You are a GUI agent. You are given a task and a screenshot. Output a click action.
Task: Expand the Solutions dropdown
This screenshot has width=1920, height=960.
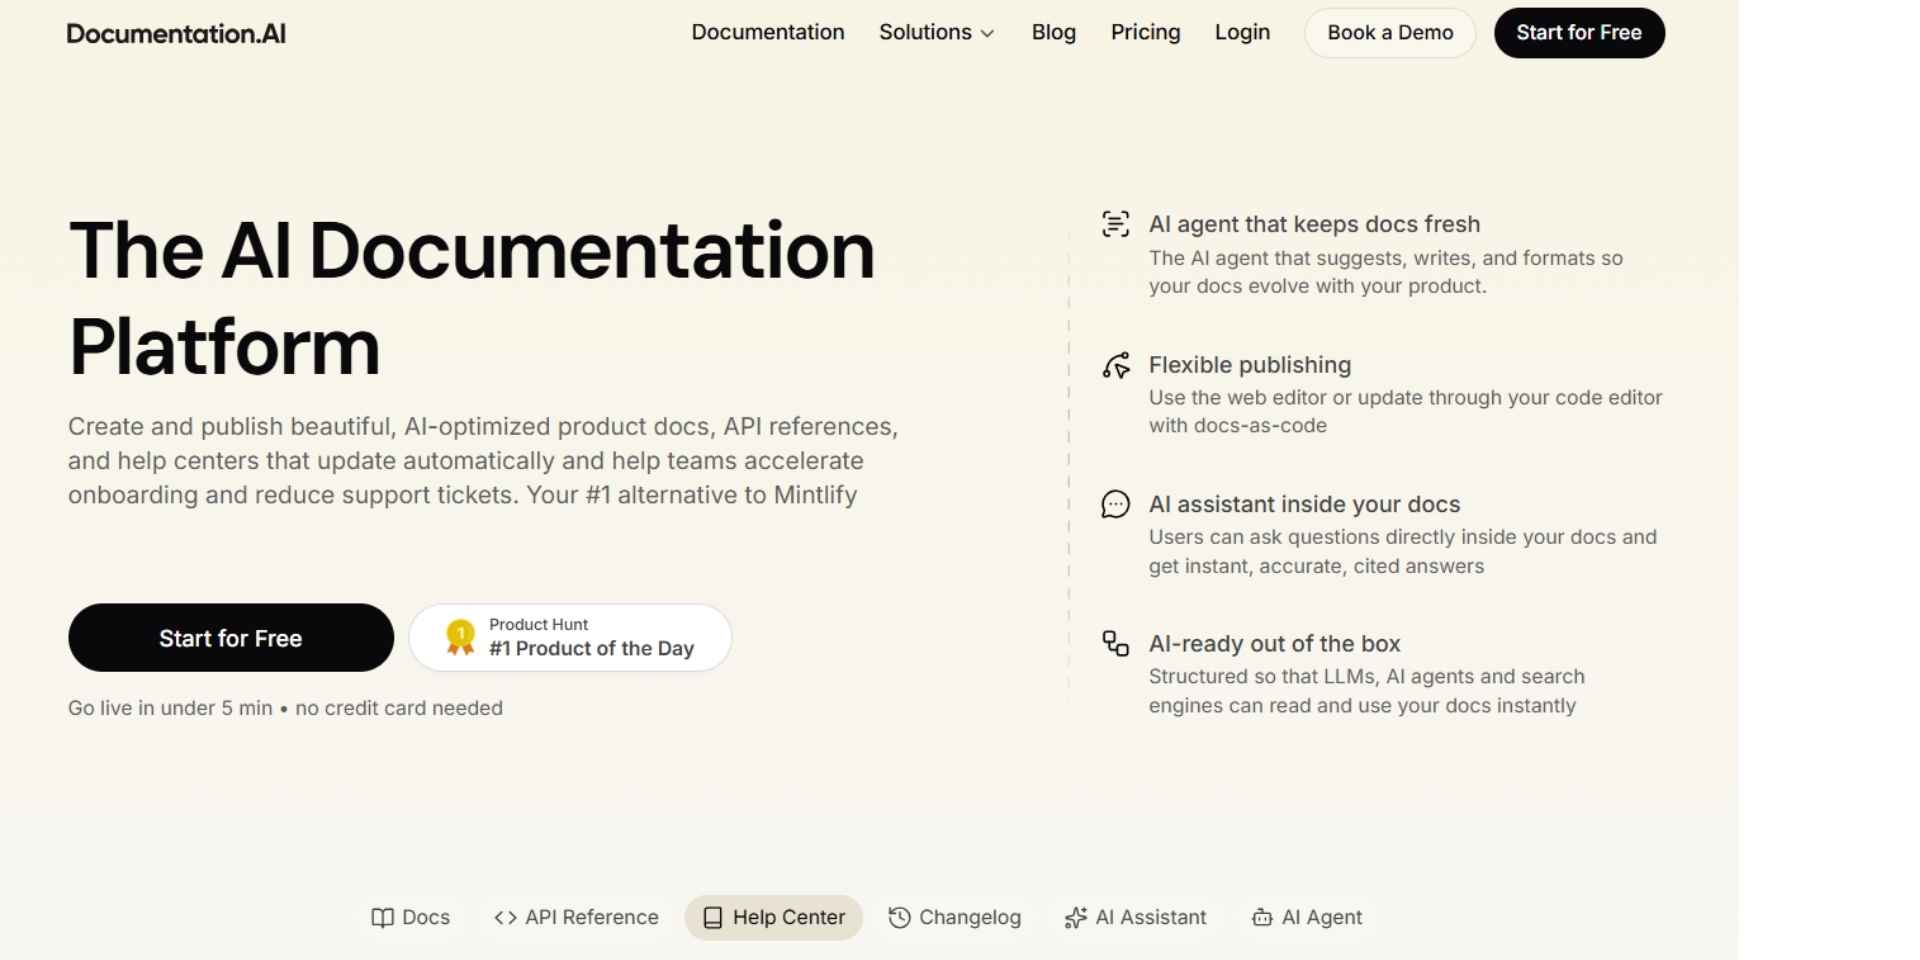click(936, 32)
